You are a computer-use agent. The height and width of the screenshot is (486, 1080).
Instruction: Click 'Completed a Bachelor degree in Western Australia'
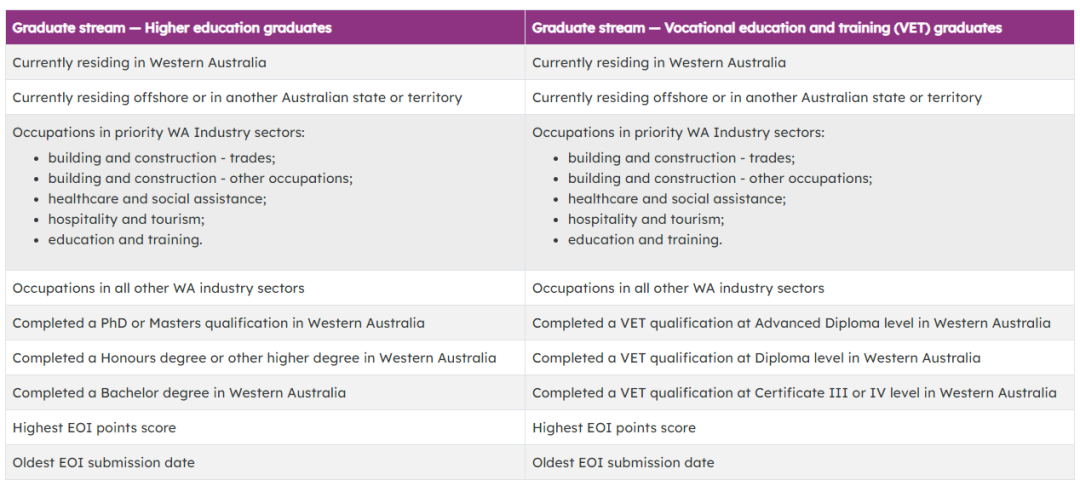[x=179, y=393]
